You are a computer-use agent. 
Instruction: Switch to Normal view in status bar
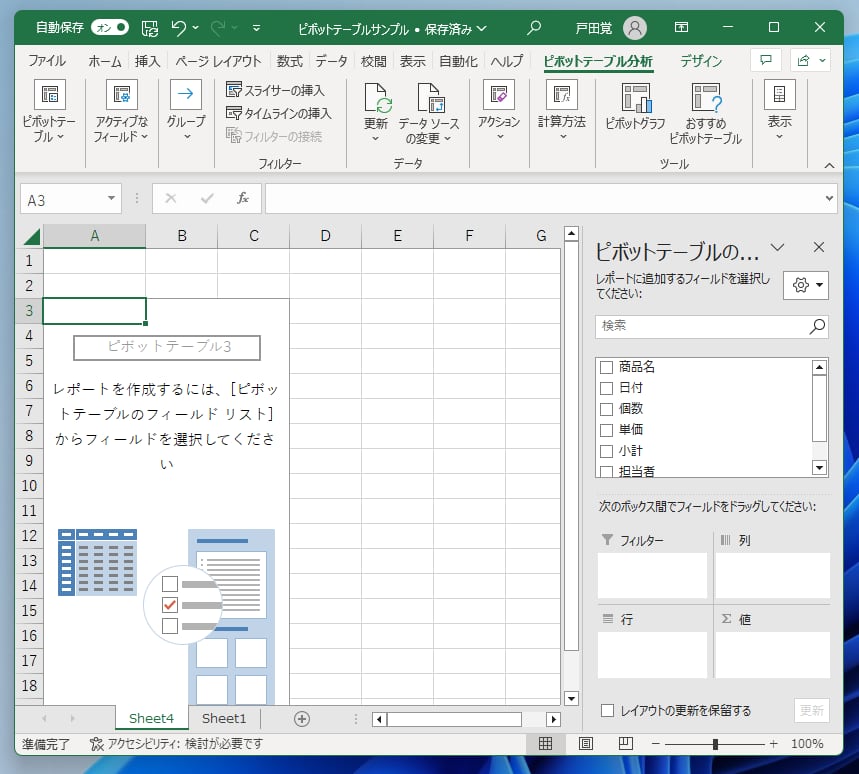coord(545,743)
